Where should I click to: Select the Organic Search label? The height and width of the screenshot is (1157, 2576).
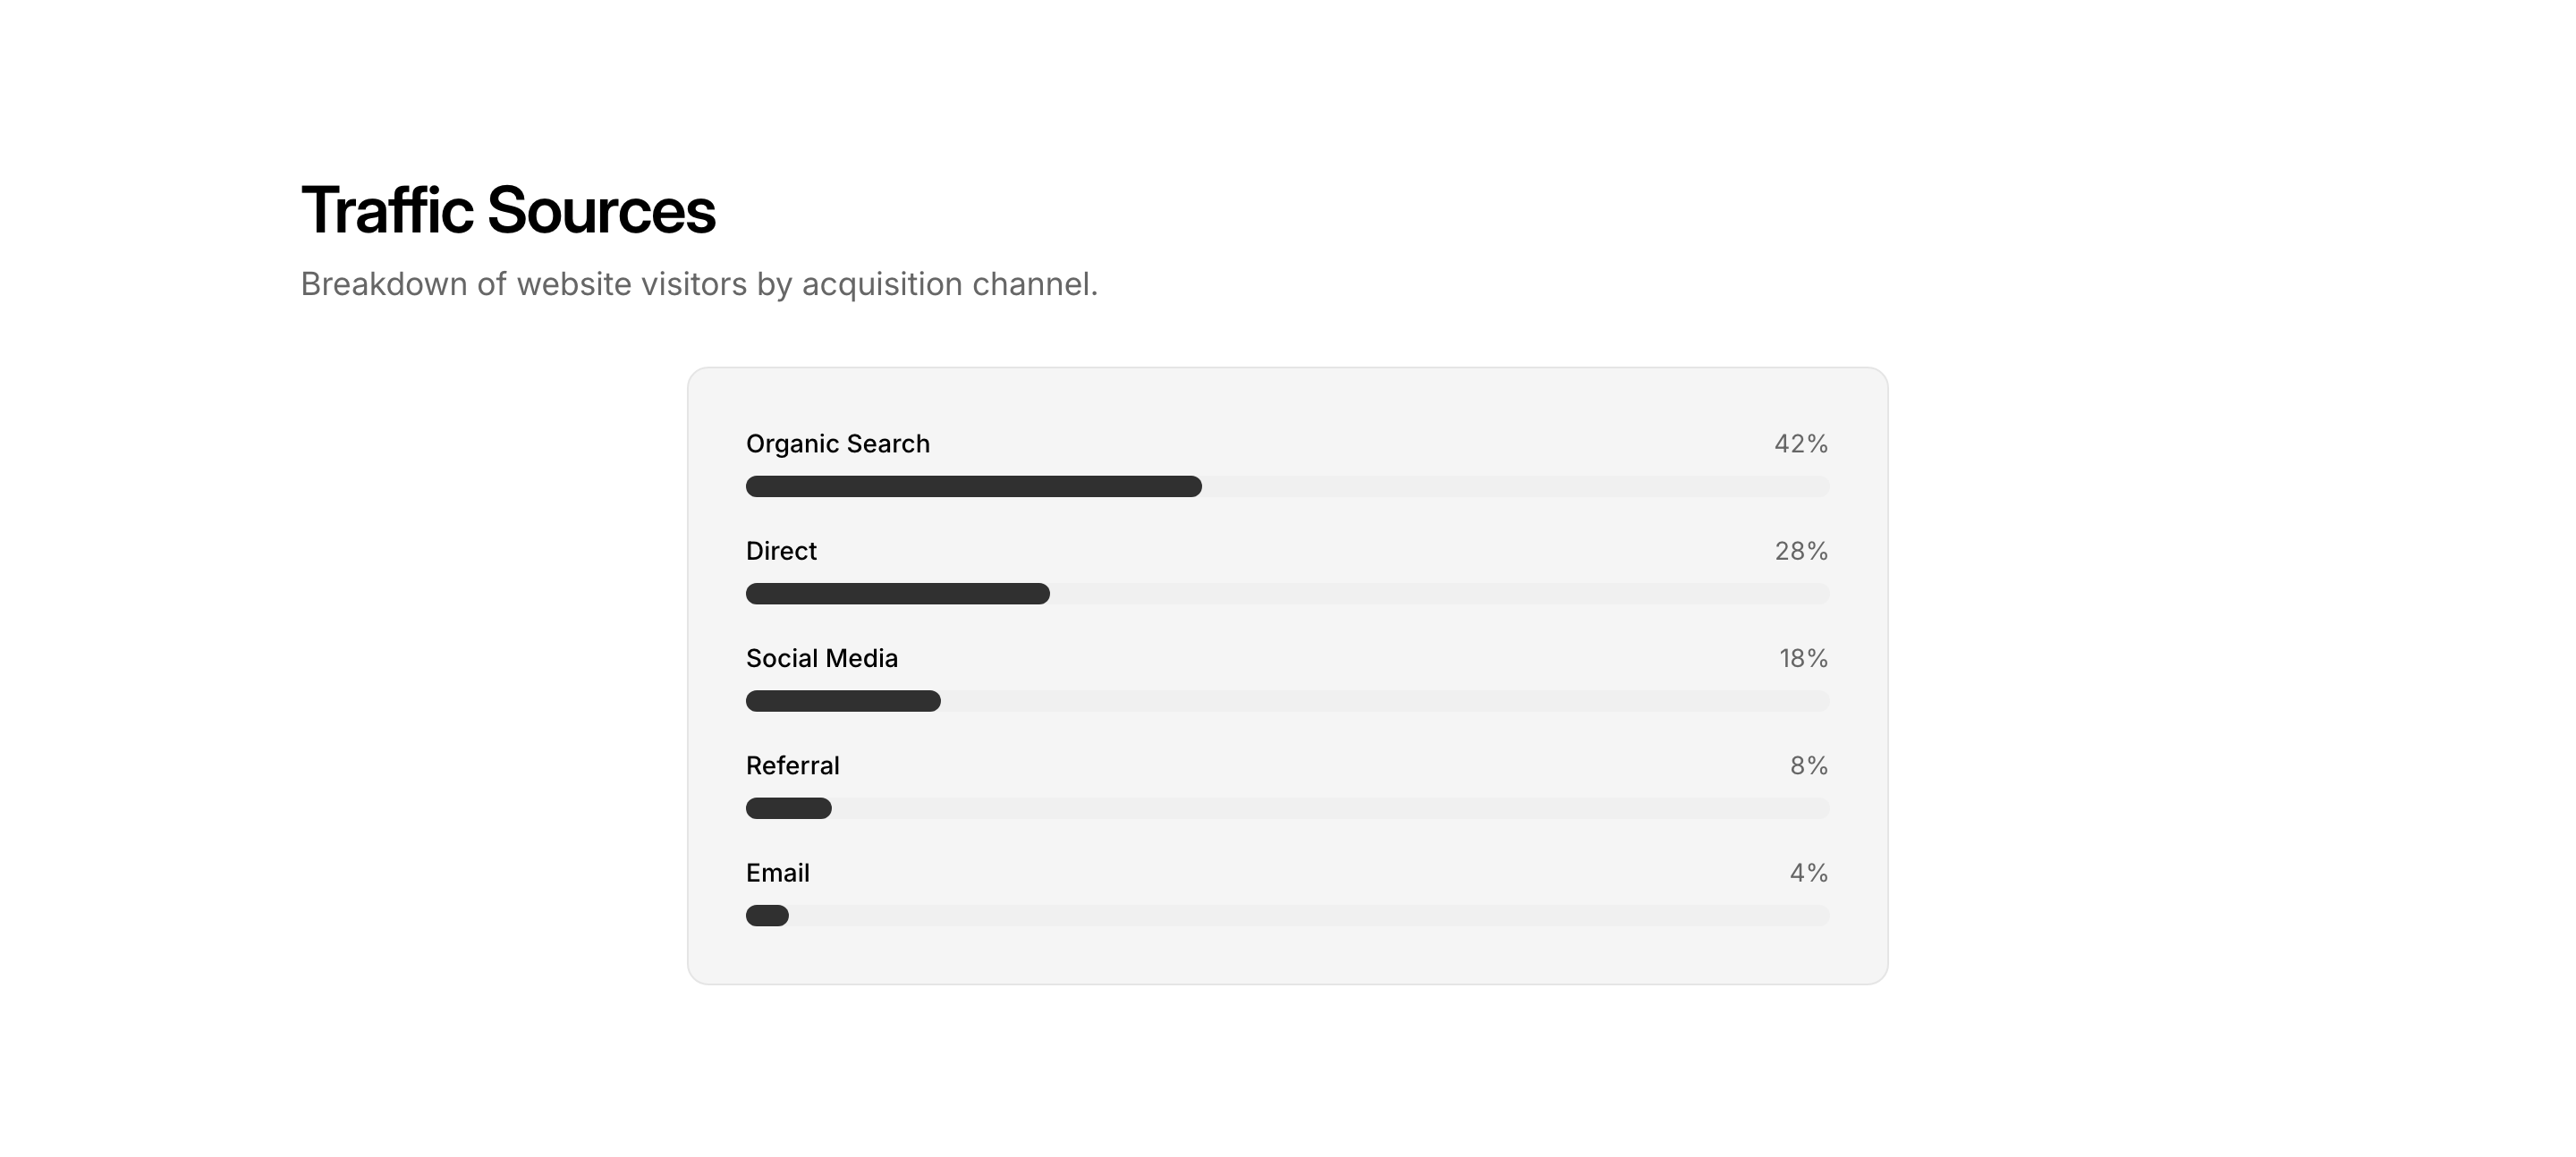click(837, 444)
